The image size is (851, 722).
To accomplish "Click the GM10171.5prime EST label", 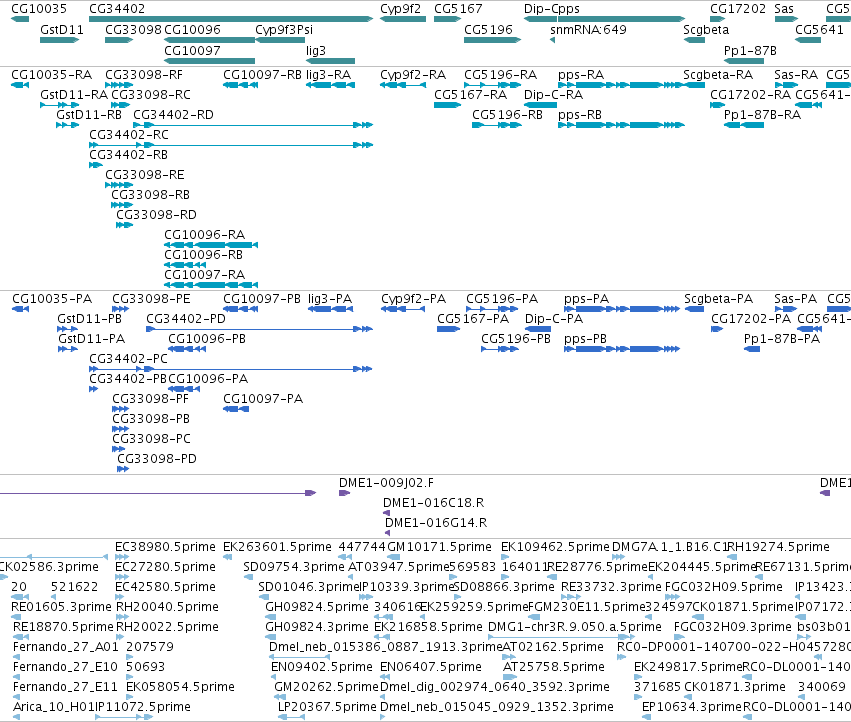I will [x=439, y=547].
